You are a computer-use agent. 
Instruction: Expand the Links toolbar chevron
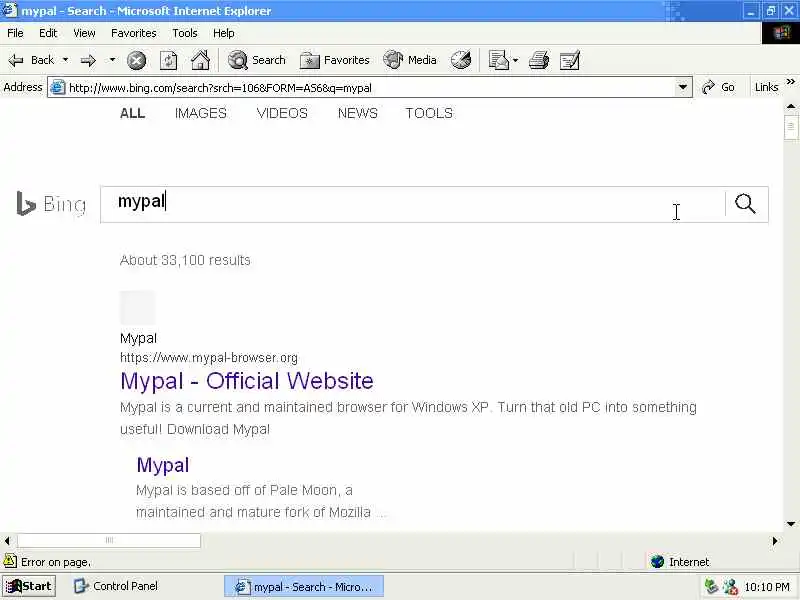click(791, 82)
